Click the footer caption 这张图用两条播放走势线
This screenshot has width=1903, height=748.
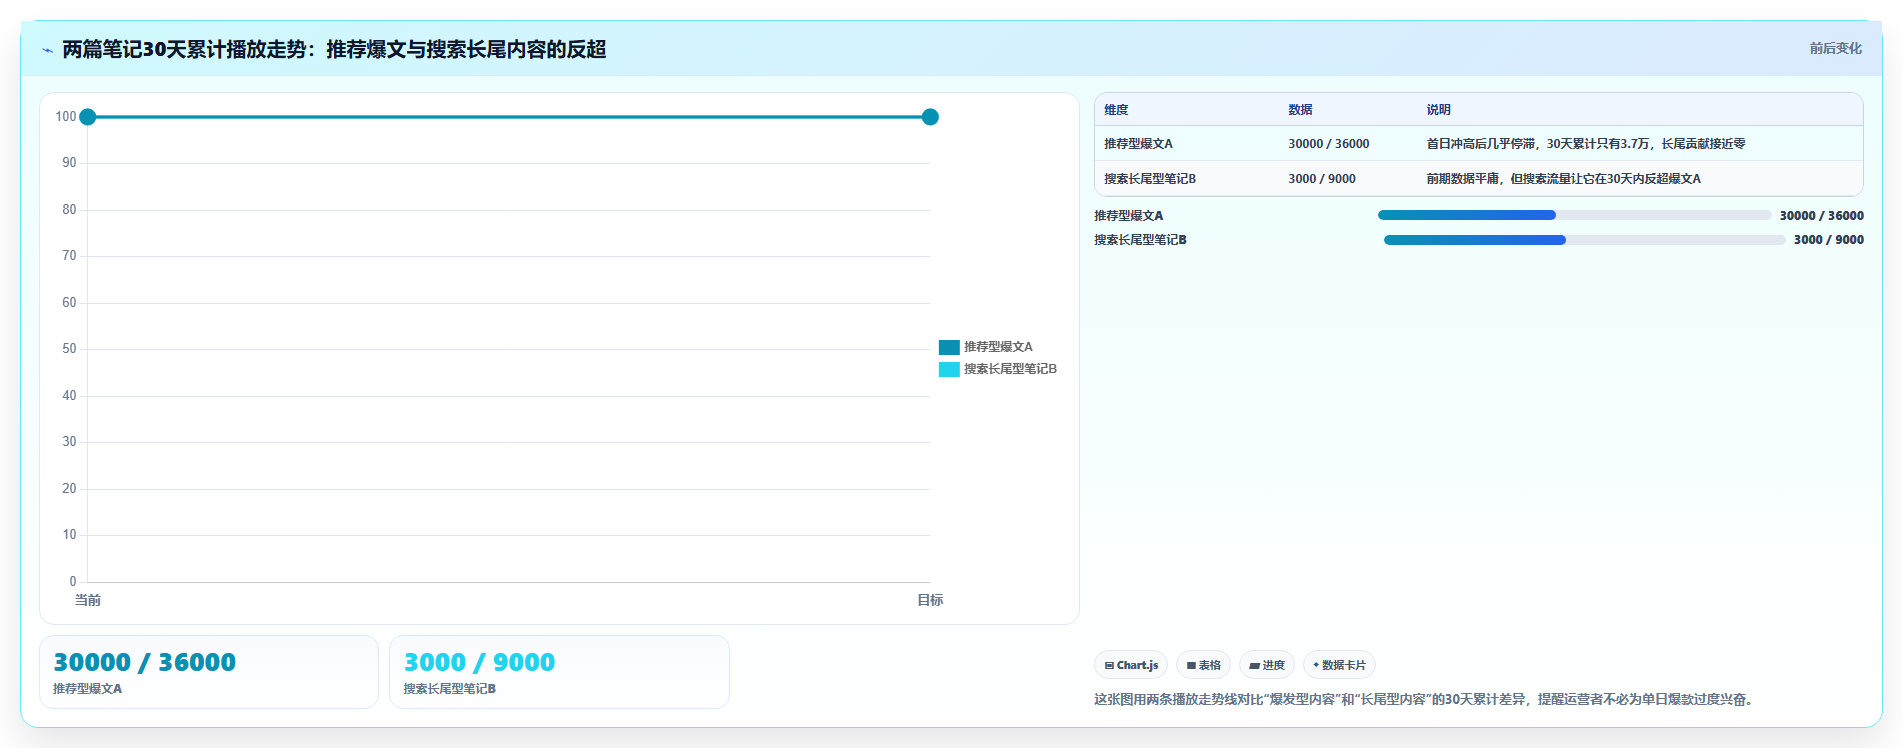(x=1423, y=699)
